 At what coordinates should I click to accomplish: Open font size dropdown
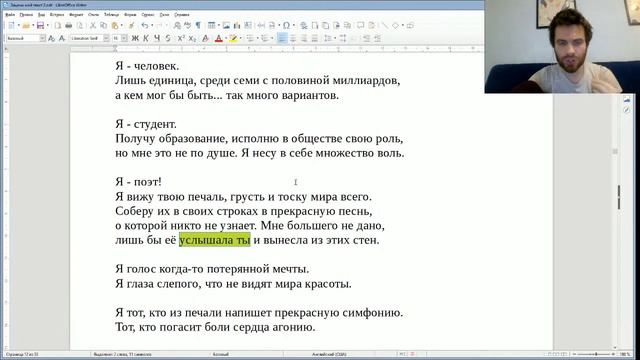pyautogui.click(x=124, y=38)
